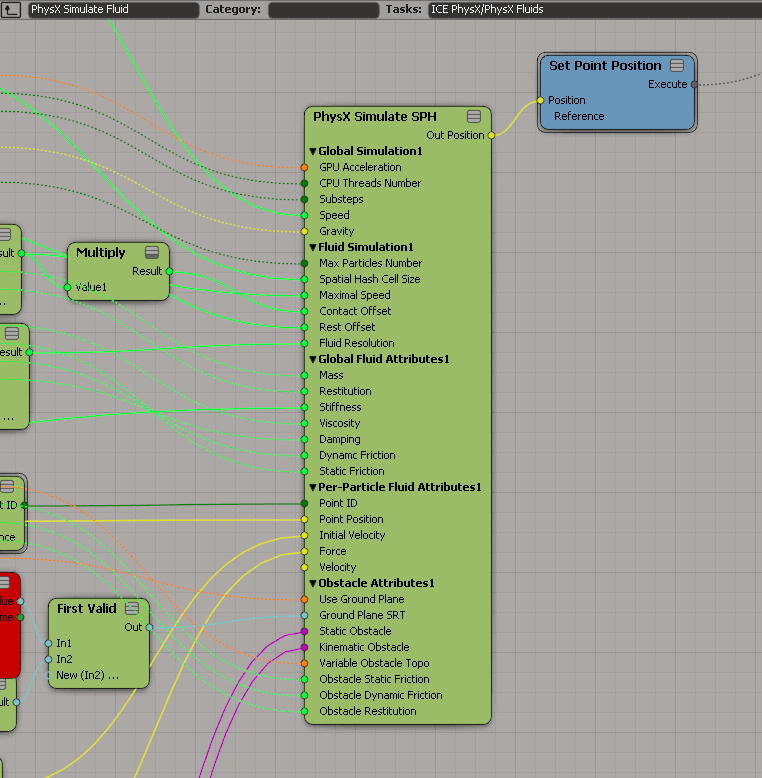Screen dimensions: 762x778
Task: Click the Use Ground Plane input port
Action: 305,599
